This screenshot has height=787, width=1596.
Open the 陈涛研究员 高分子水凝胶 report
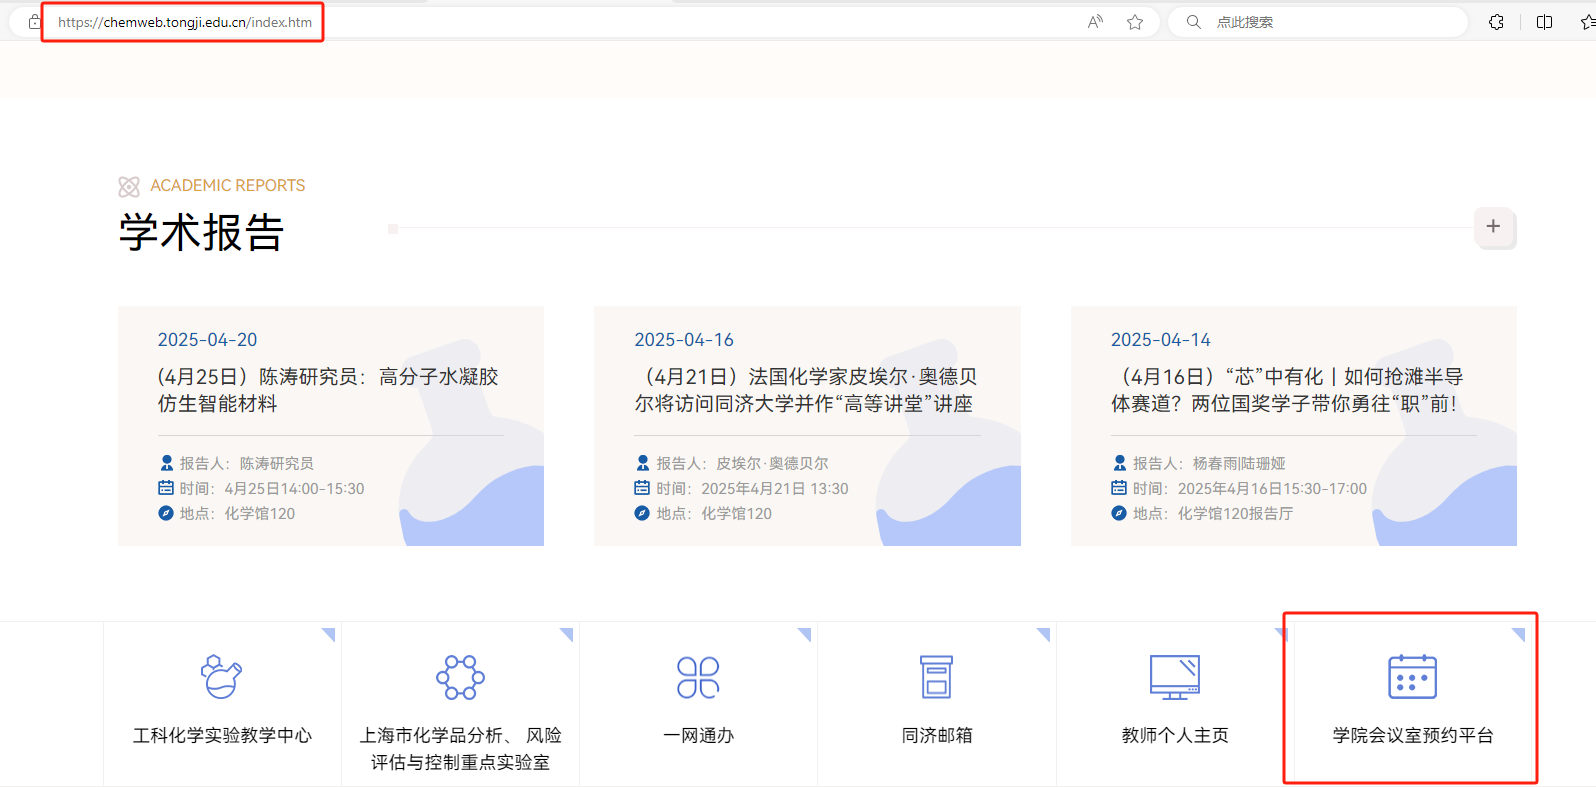point(328,390)
